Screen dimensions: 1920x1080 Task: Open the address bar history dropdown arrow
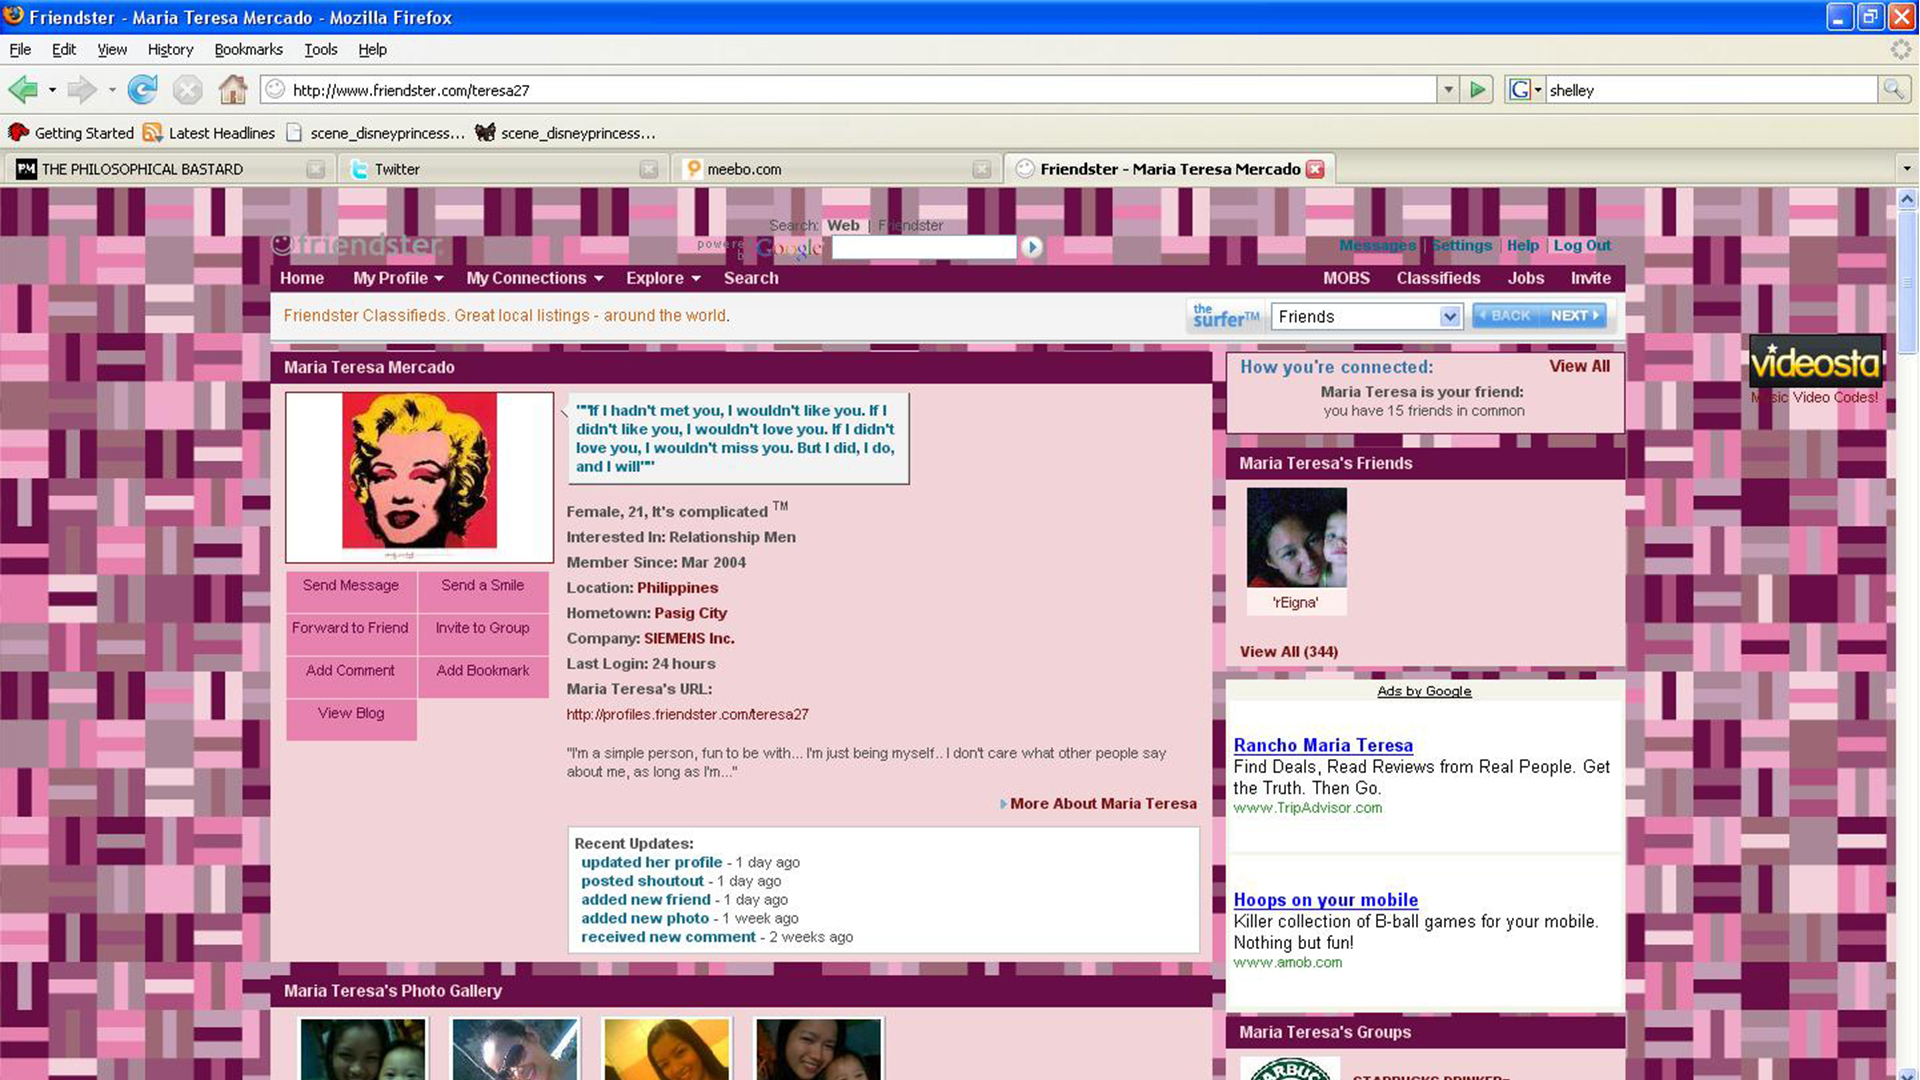tap(1448, 90)
